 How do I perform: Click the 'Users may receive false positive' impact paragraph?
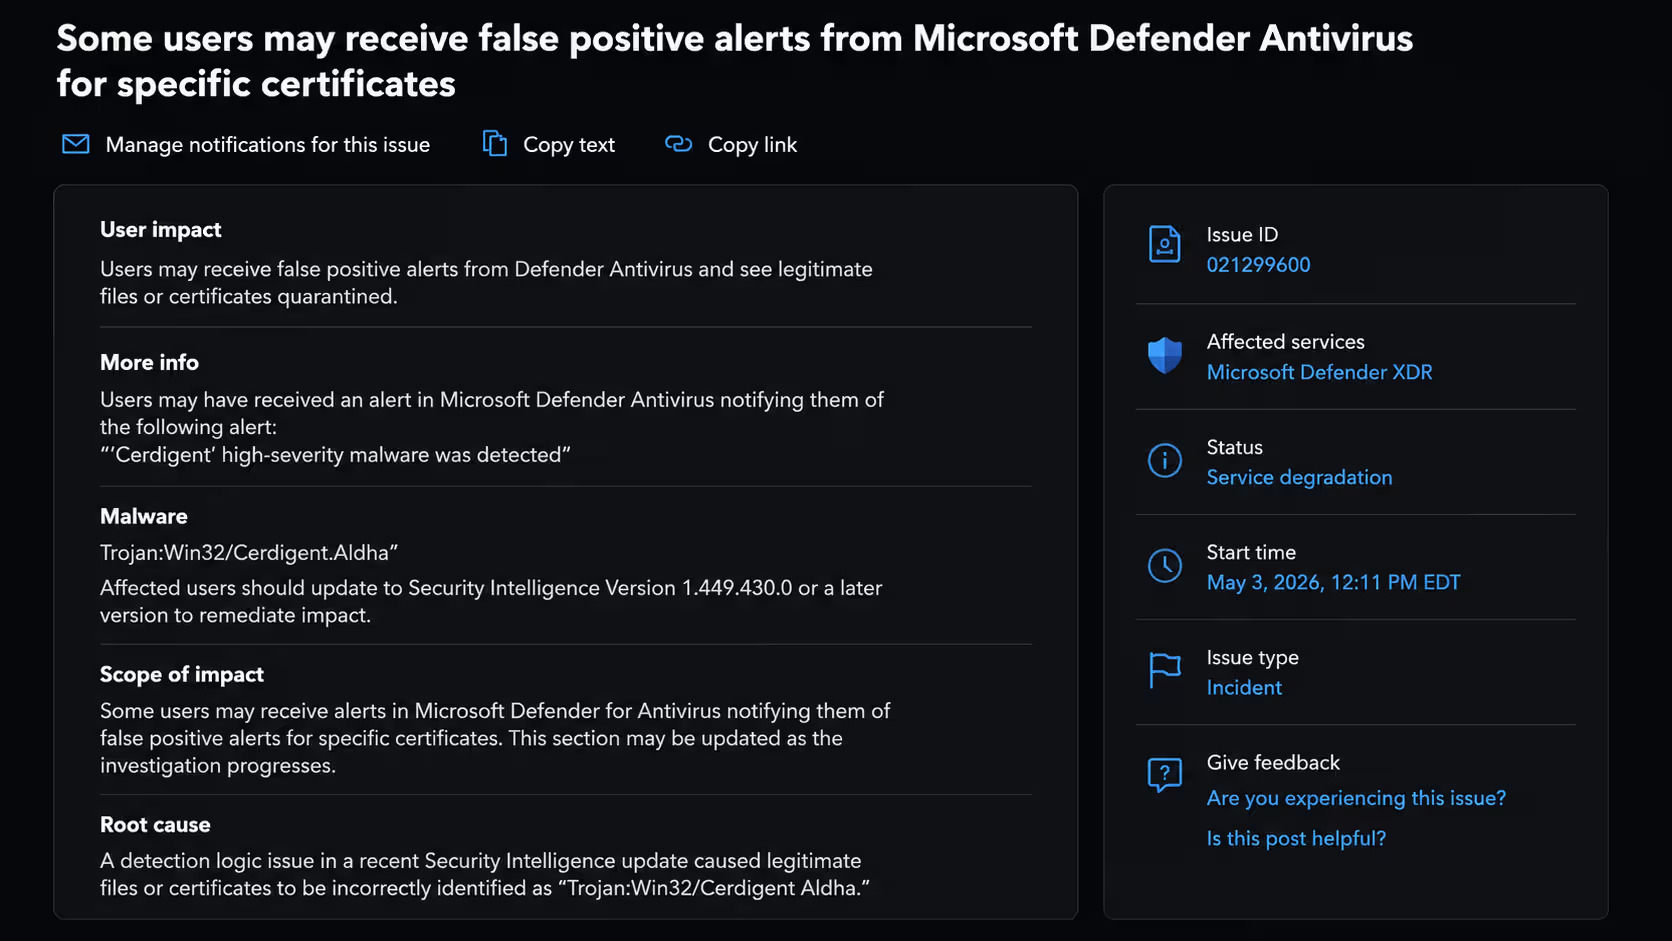point(486,283)
